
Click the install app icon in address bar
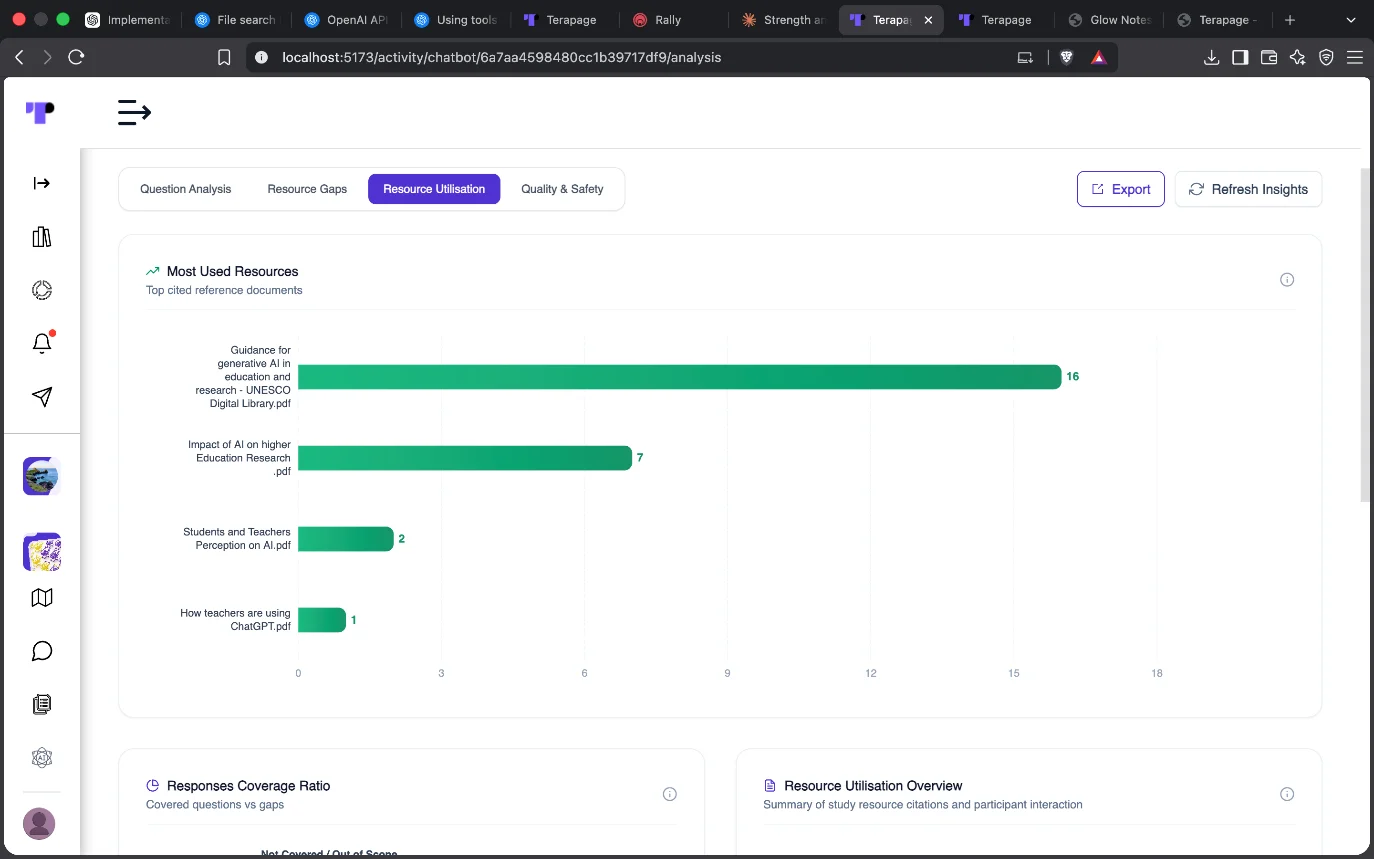click(x=1025, y=57)
